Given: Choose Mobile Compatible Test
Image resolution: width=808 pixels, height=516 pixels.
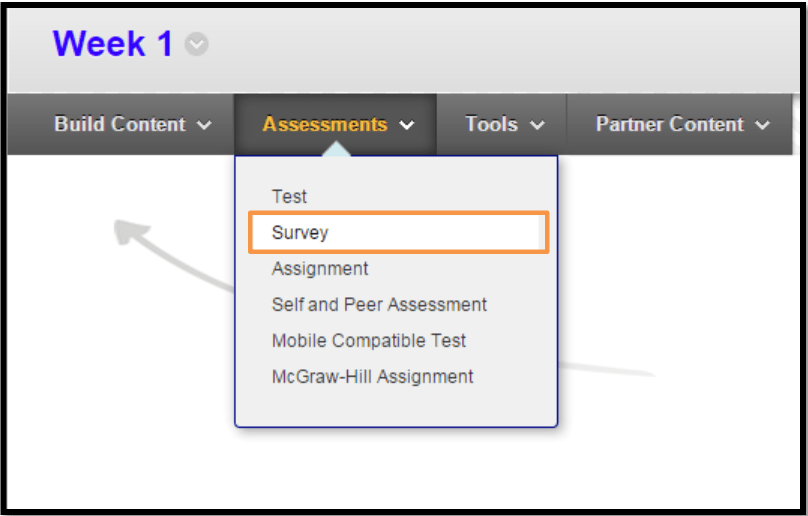Looking at the screenshot, I should click(369, 341).
